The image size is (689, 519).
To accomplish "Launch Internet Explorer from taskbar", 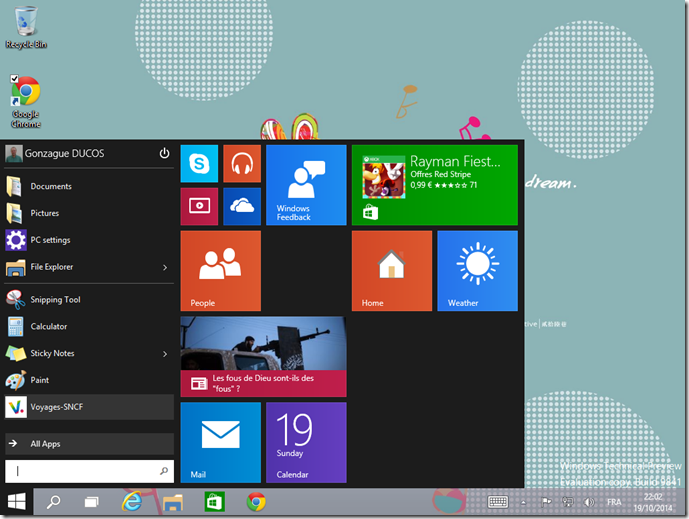I will pos(132,501).
